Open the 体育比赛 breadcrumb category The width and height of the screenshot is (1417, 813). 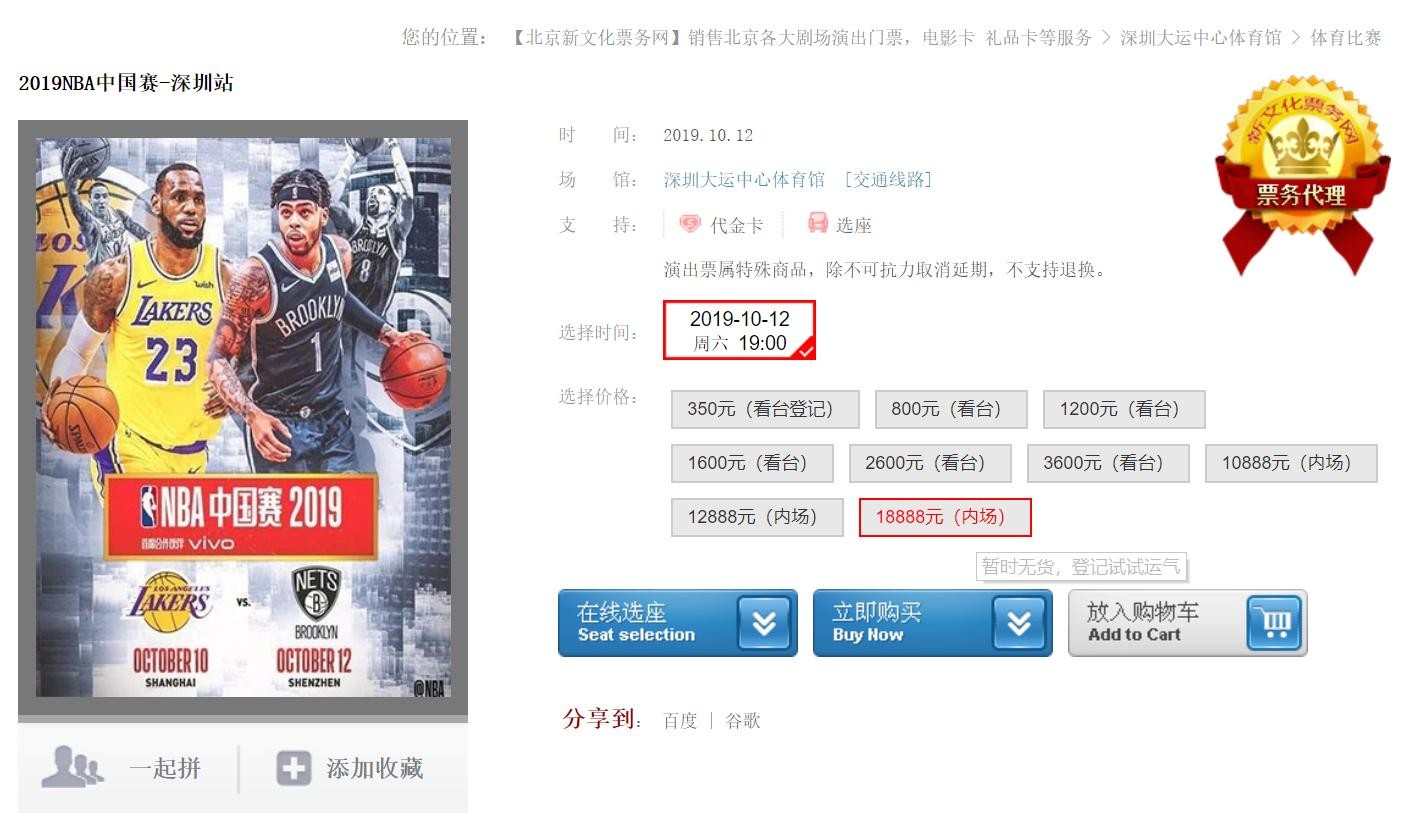[1346, 38]
